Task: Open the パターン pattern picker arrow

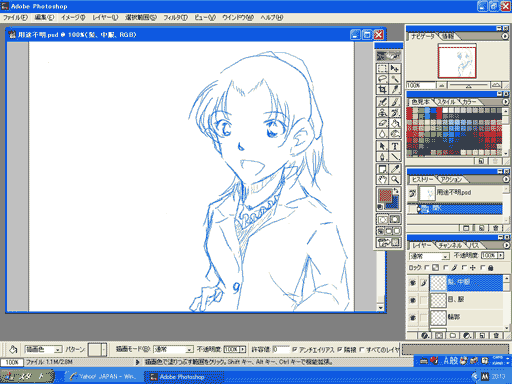Action: point(104,350)
